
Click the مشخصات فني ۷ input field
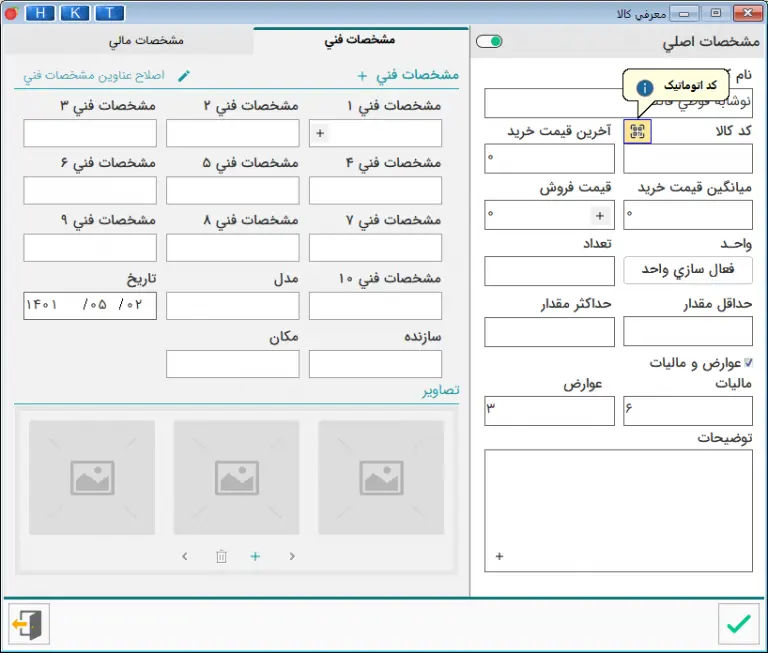coord(375,247)
